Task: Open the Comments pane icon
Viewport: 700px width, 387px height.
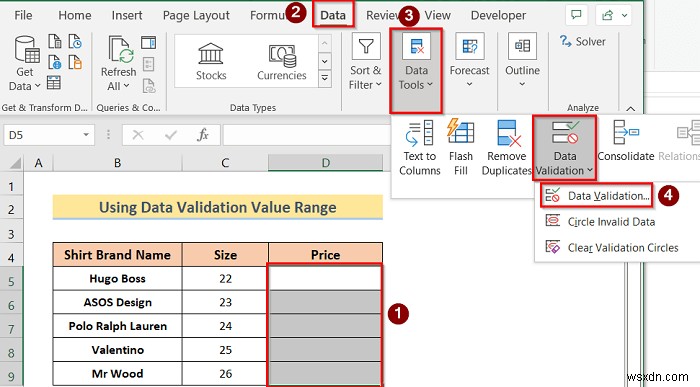Action: pos(576,16)
